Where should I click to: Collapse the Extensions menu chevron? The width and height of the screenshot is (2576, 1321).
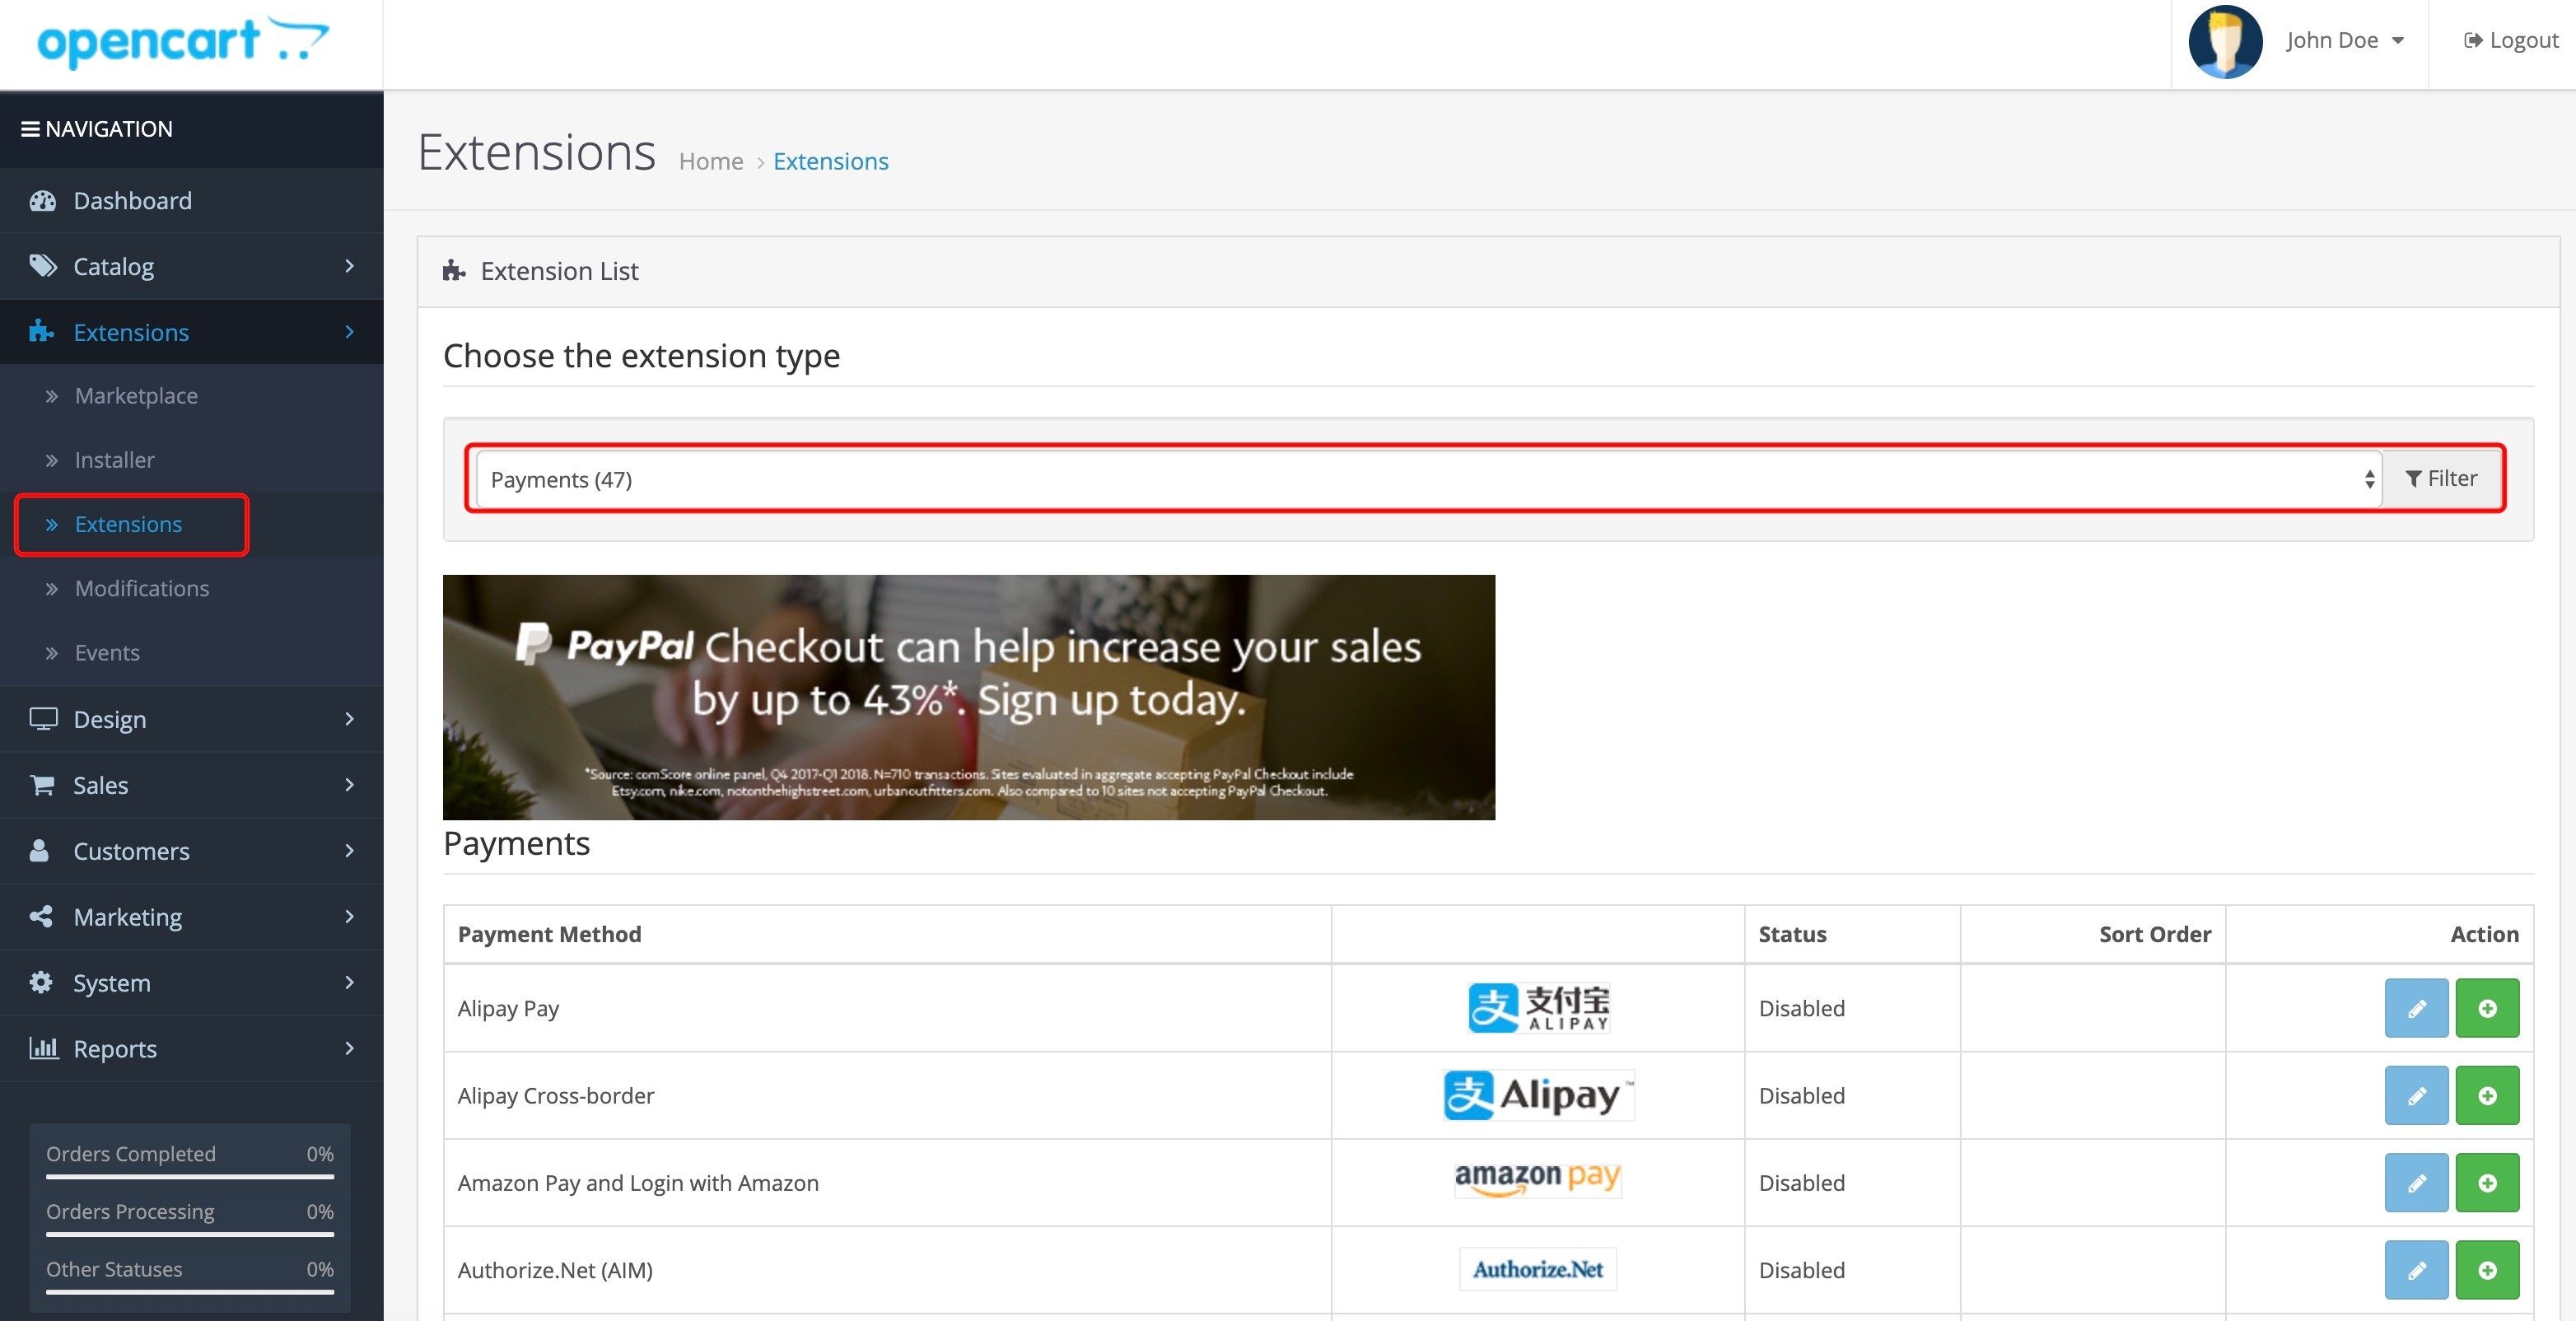349,332
